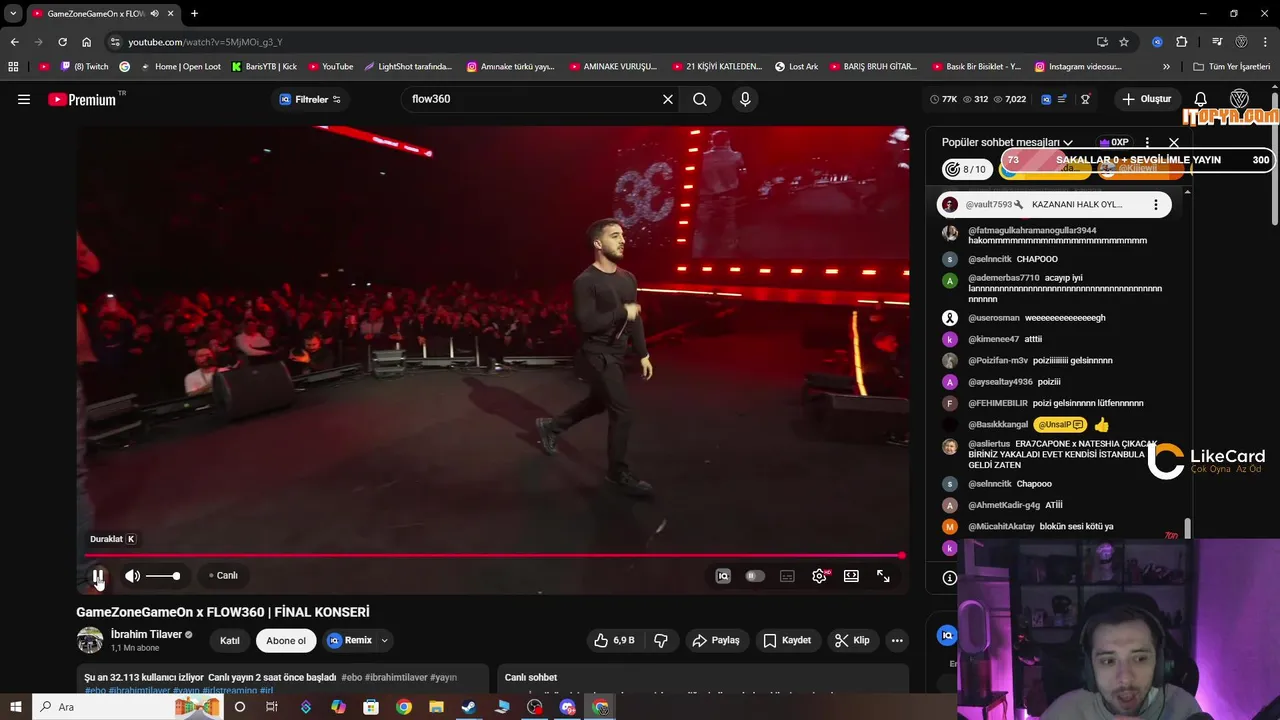Expand hidden bookmarks overflow chevron
The height and width of the screenshot is (720, 1280).
1166,67
